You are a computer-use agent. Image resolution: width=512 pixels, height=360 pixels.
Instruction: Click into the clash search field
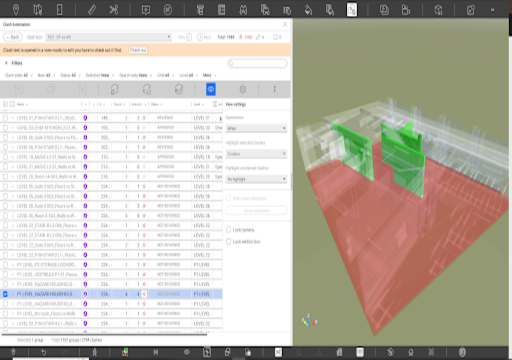pyautogui.click(x=257, y=63)
